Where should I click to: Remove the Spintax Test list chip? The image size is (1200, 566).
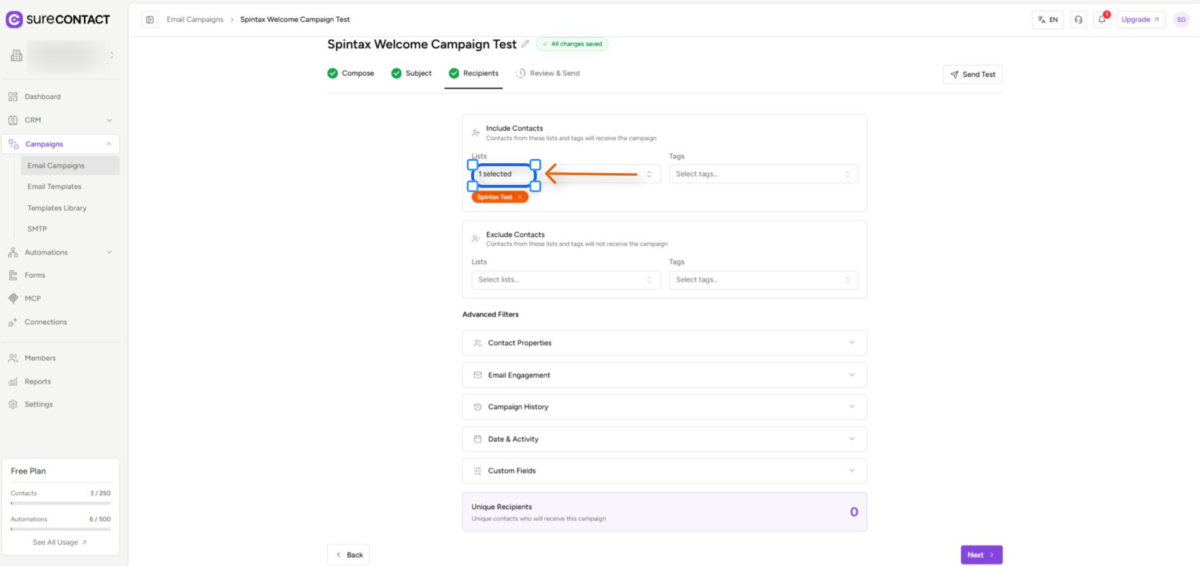pos(520,197)
